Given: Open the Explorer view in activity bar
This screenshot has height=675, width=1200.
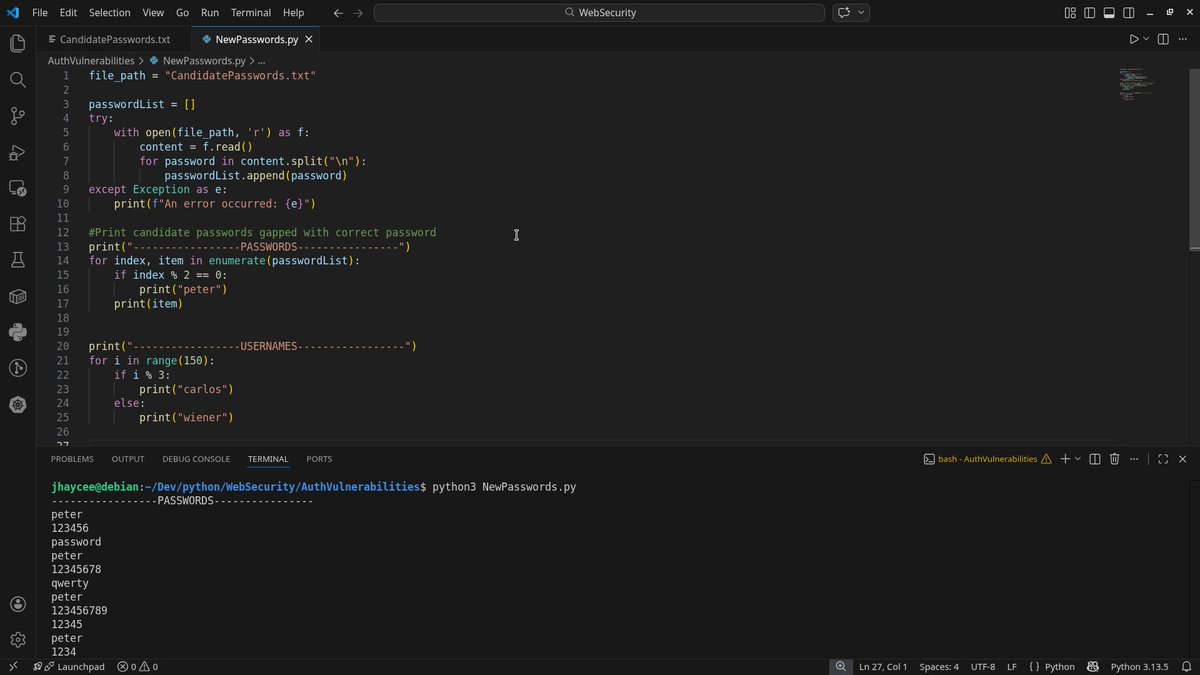Looking at the screenshot, I should [17, 43].
